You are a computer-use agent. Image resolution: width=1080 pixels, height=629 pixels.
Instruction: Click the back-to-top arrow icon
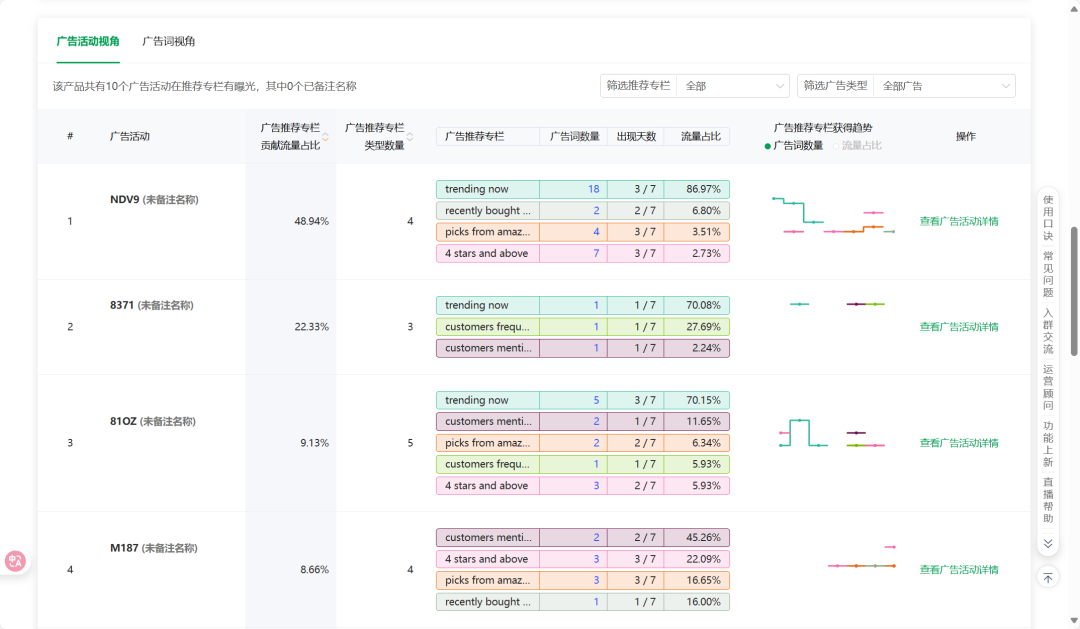point(1048,577)
